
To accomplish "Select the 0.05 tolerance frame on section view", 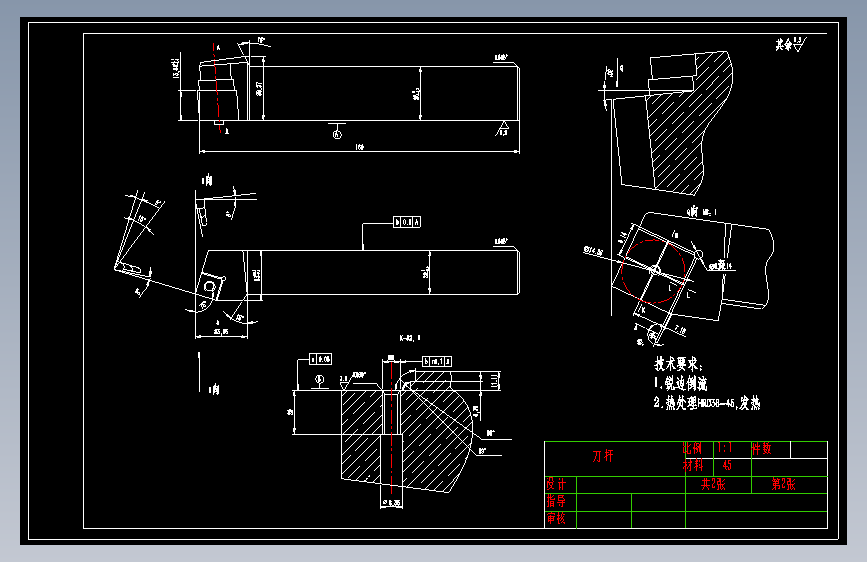I will [320, 360].
